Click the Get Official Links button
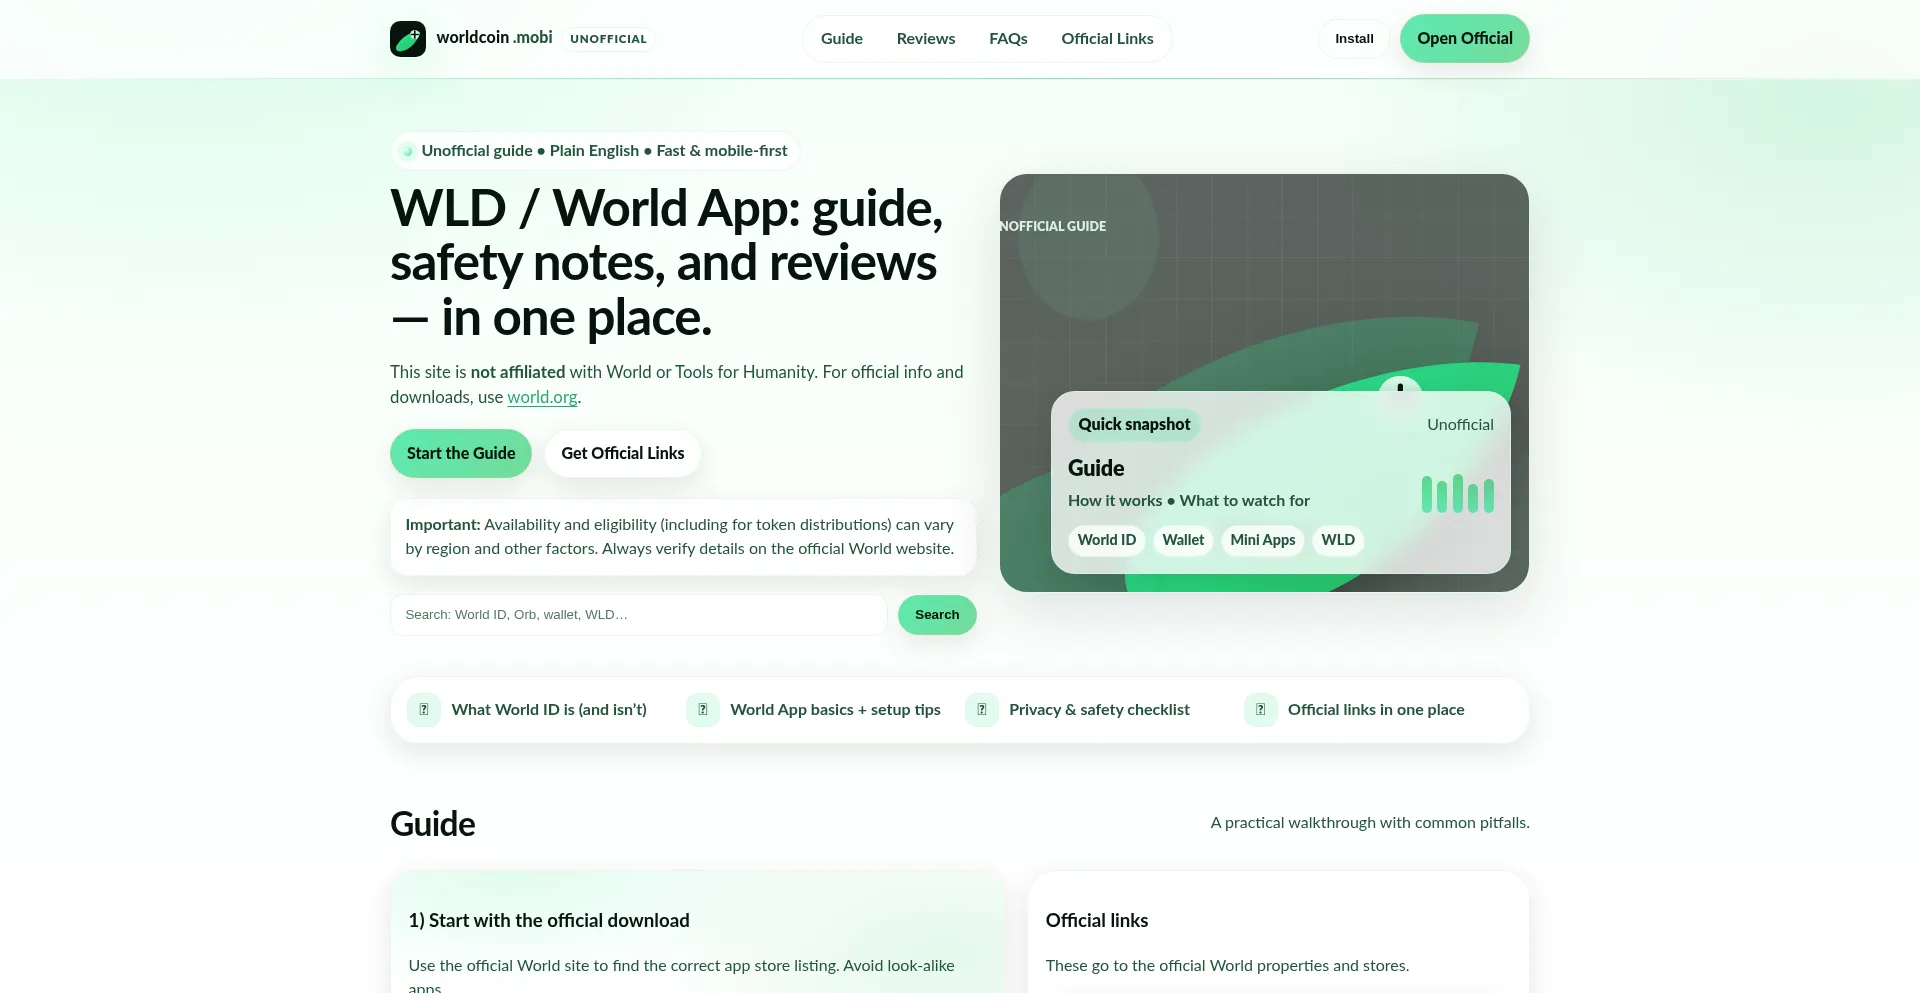The height and width of the screenshot is (993, 1920). click(623, 453)
